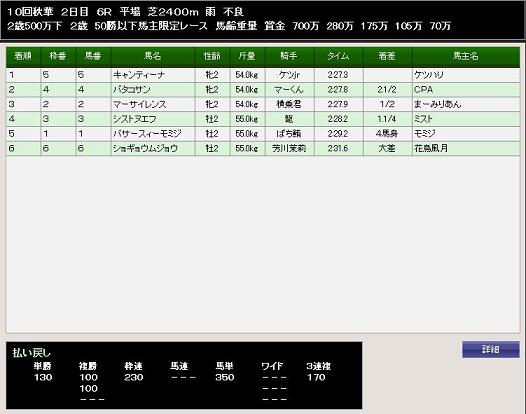Click the 馬名 column header
This screenshot has width=526, height=414.
(153, 56)
